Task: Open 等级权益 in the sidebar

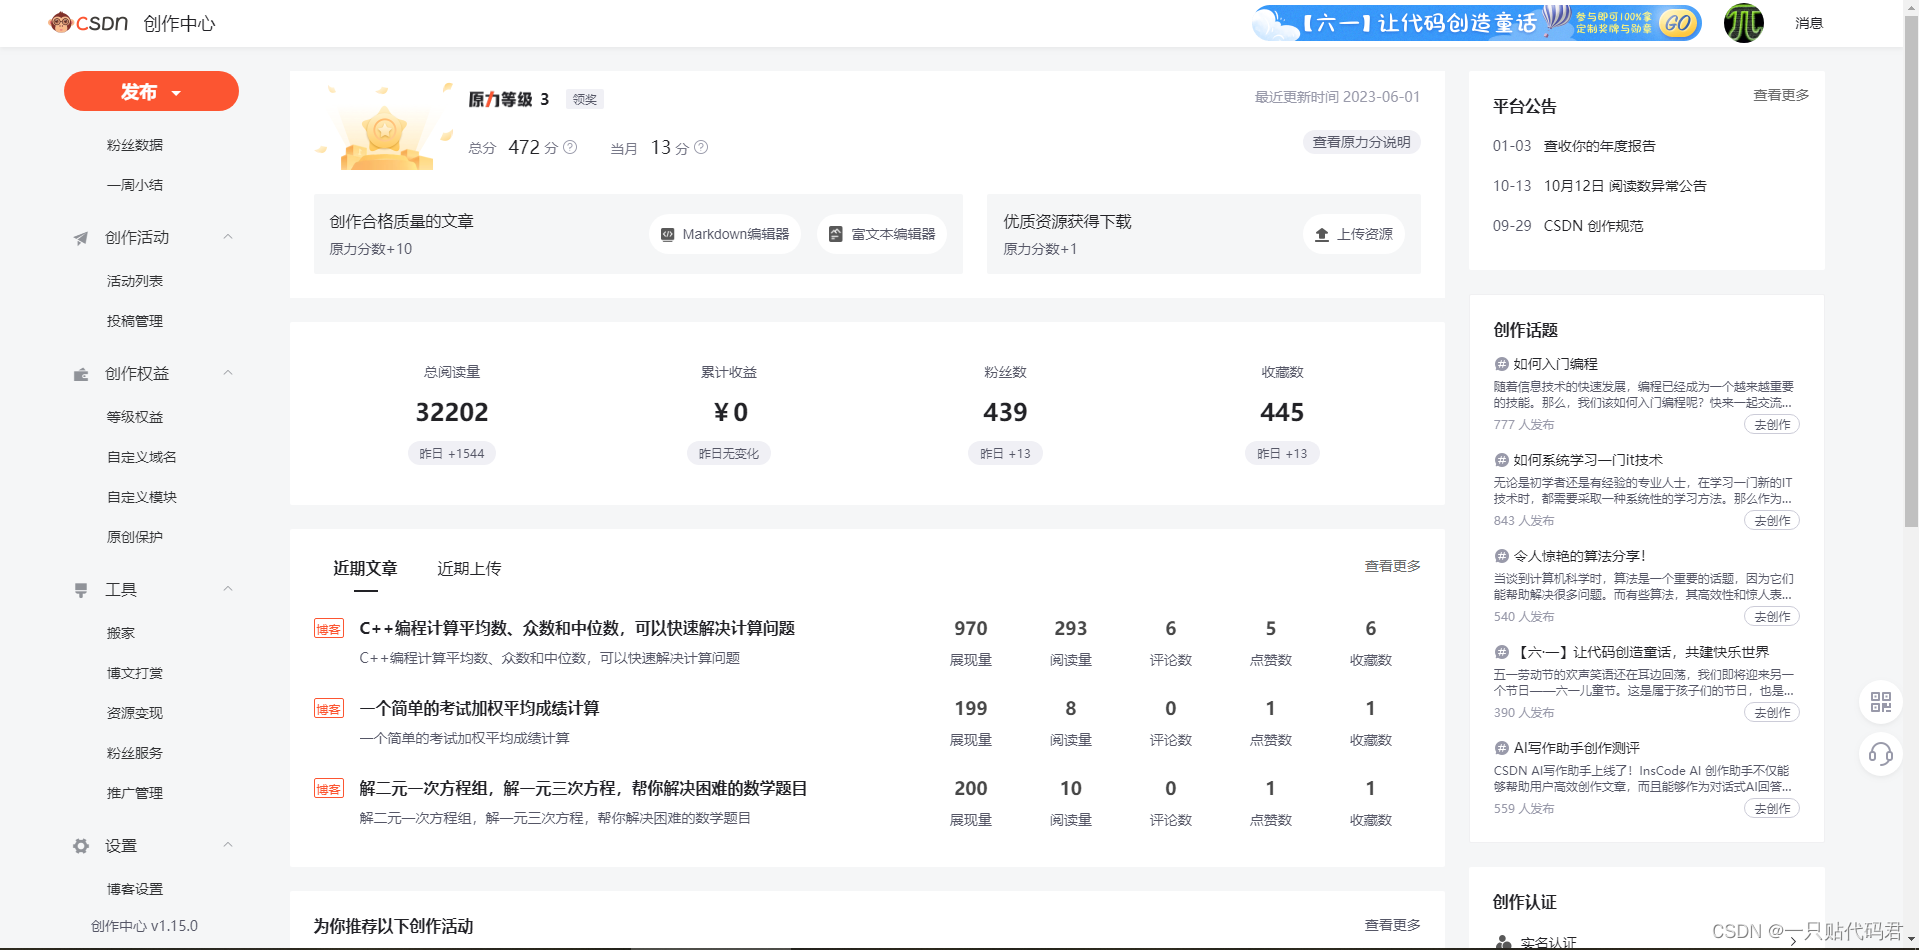Action: 135,417
